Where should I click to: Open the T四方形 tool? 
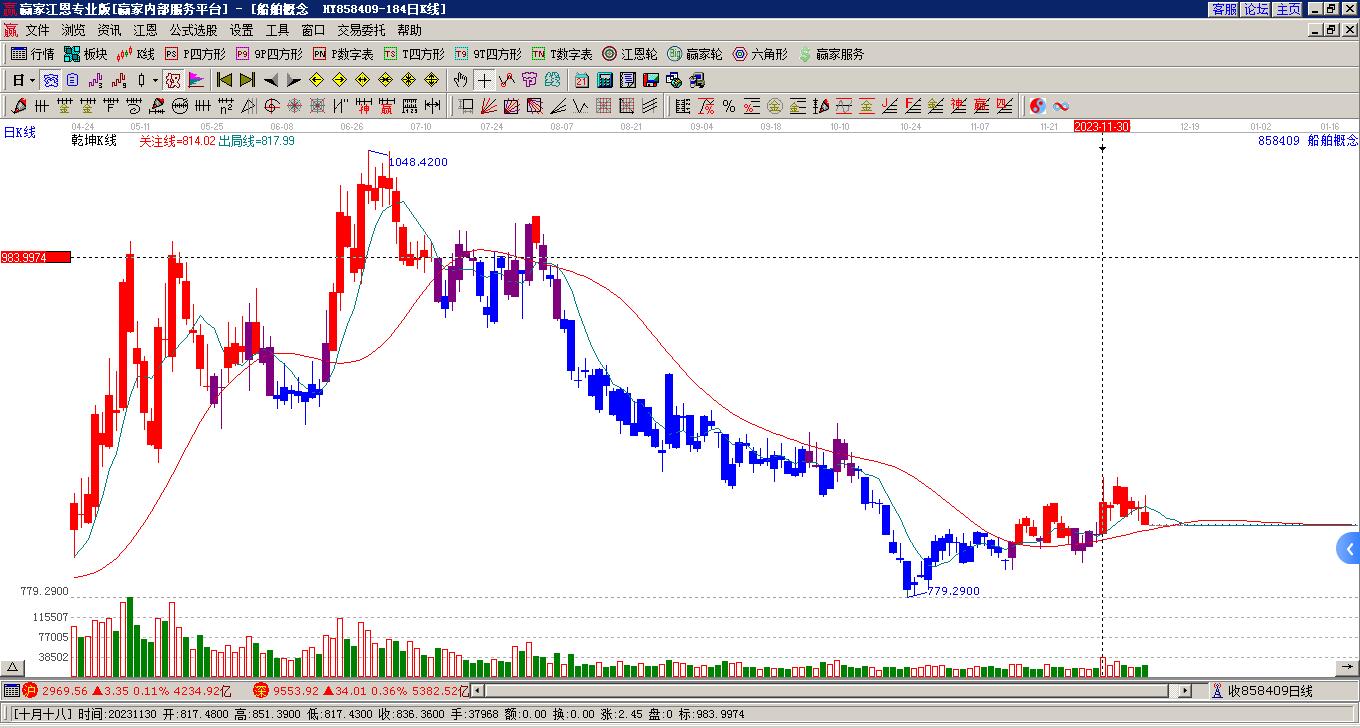point(414,54)
